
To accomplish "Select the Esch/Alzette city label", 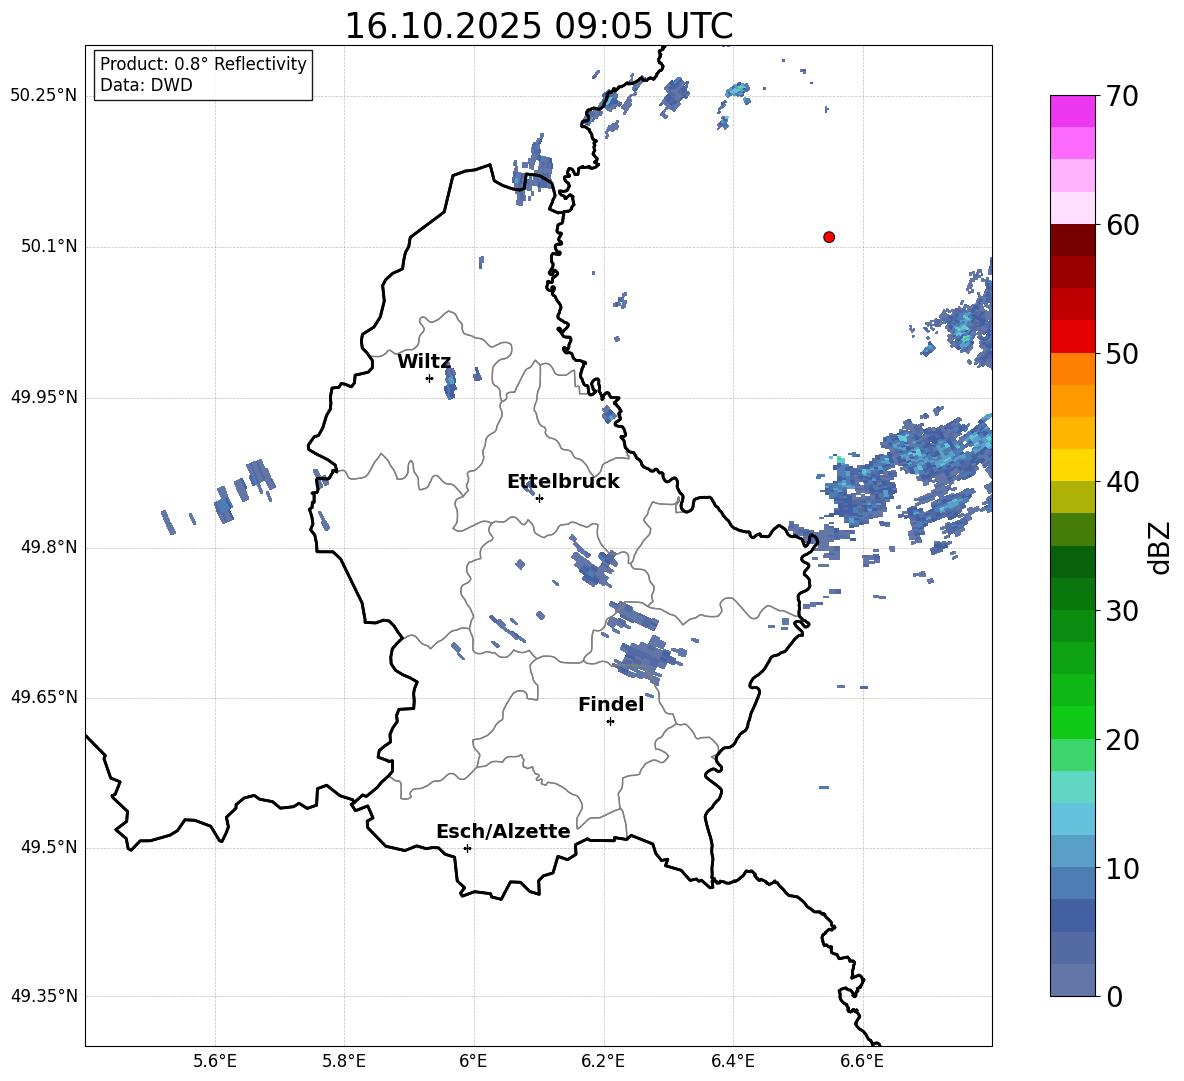I will point(503,832).
